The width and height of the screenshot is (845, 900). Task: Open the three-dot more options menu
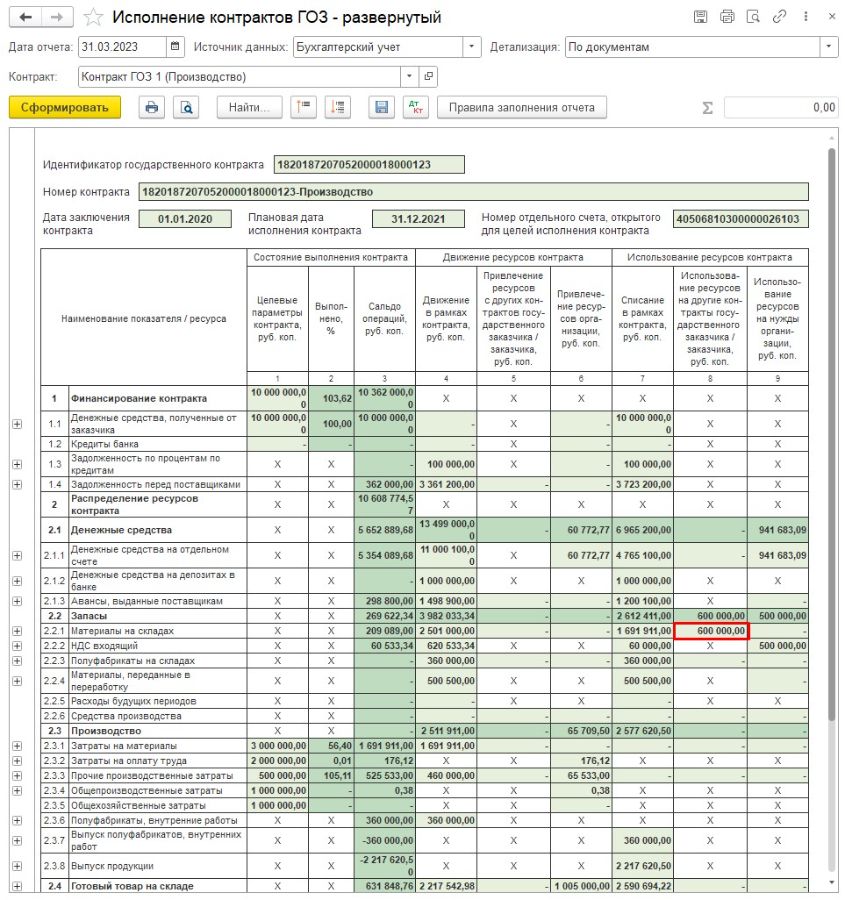[806, 17]
